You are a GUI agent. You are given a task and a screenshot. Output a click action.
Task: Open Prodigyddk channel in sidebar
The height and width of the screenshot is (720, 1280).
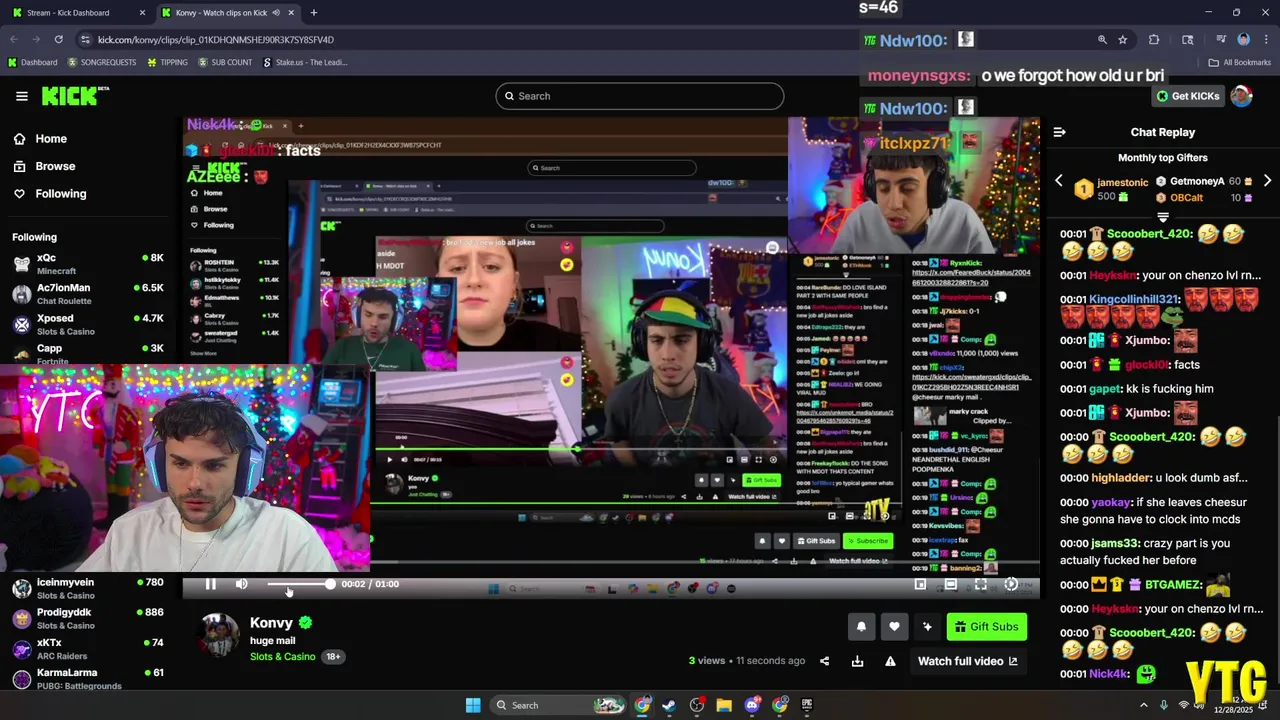coord(87,618)
